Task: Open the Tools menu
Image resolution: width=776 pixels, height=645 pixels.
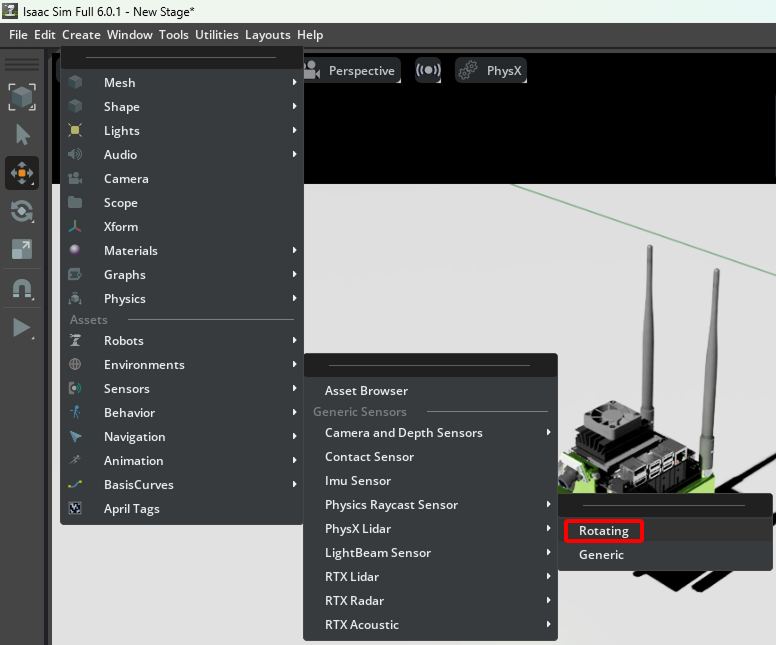Action: (174, 35)
